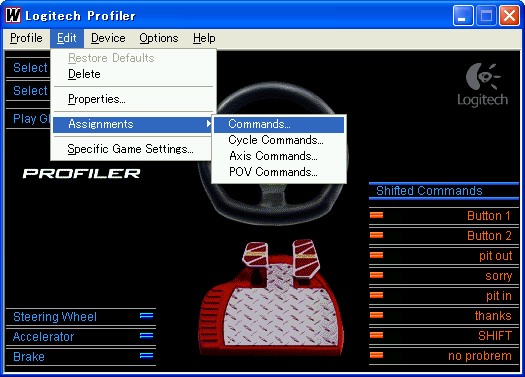The height and width of the screenshot is (377, 525).
Task: Click the Accelerator axis label
Action: pyautogui.click(x=44, y=336)
